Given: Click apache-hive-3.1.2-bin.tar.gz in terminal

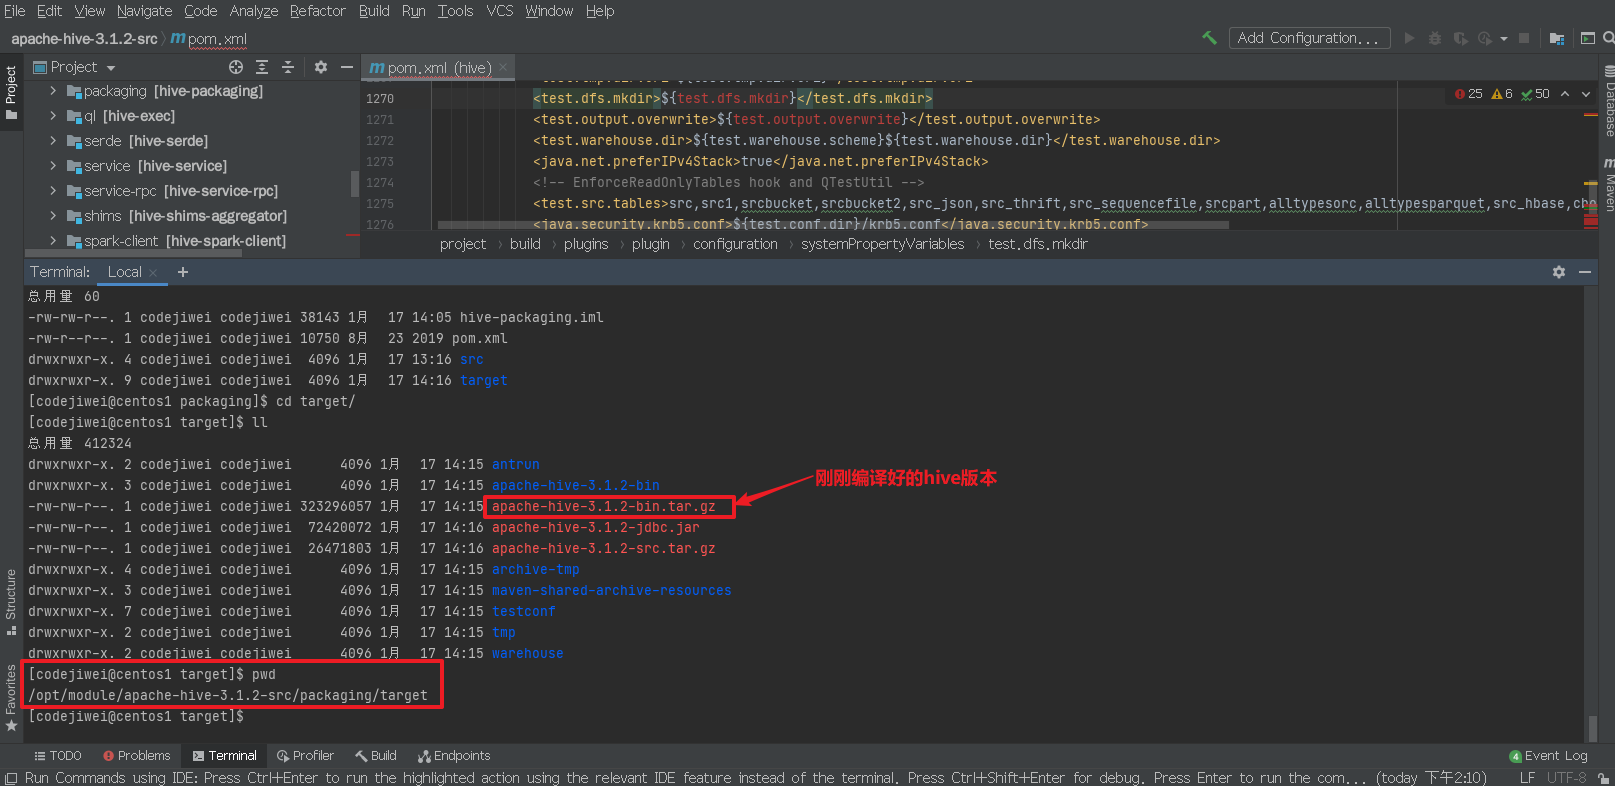Looking at the screenshot, I should tap(604, 506).
